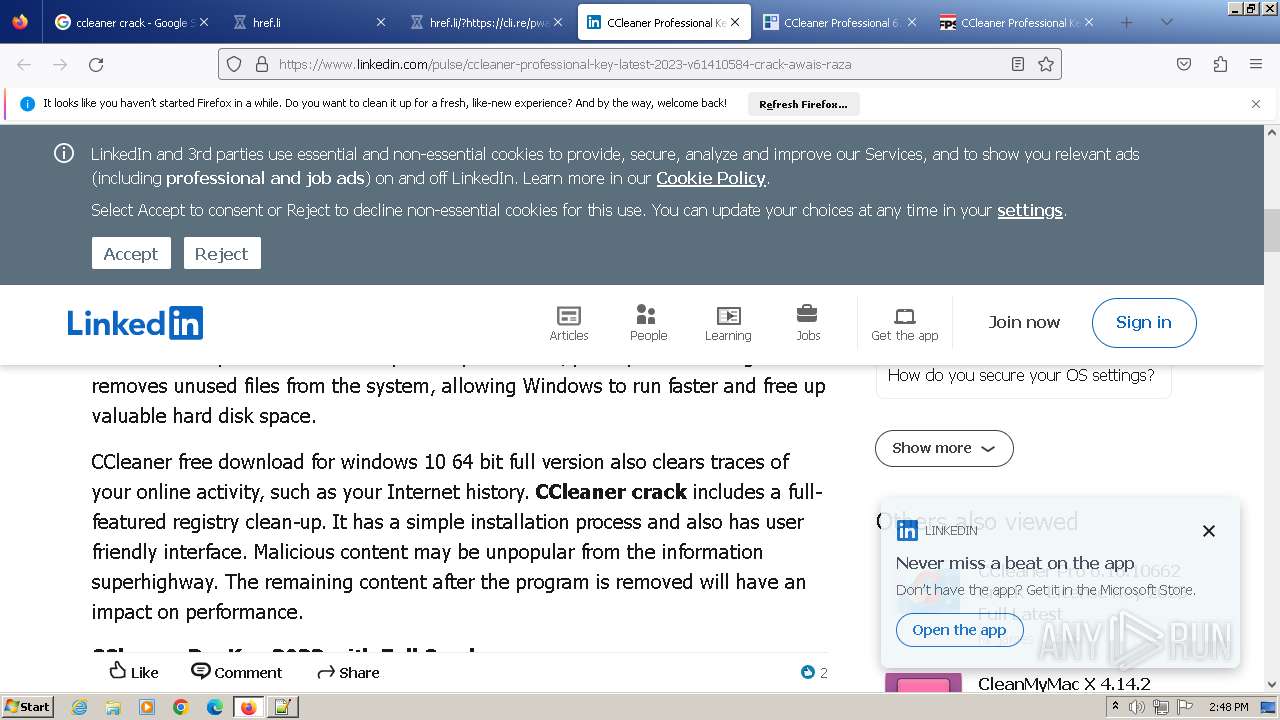Reload the page with the refresh icon
This screenshot has width=1280, height=720.
click(x=96, y=64)
